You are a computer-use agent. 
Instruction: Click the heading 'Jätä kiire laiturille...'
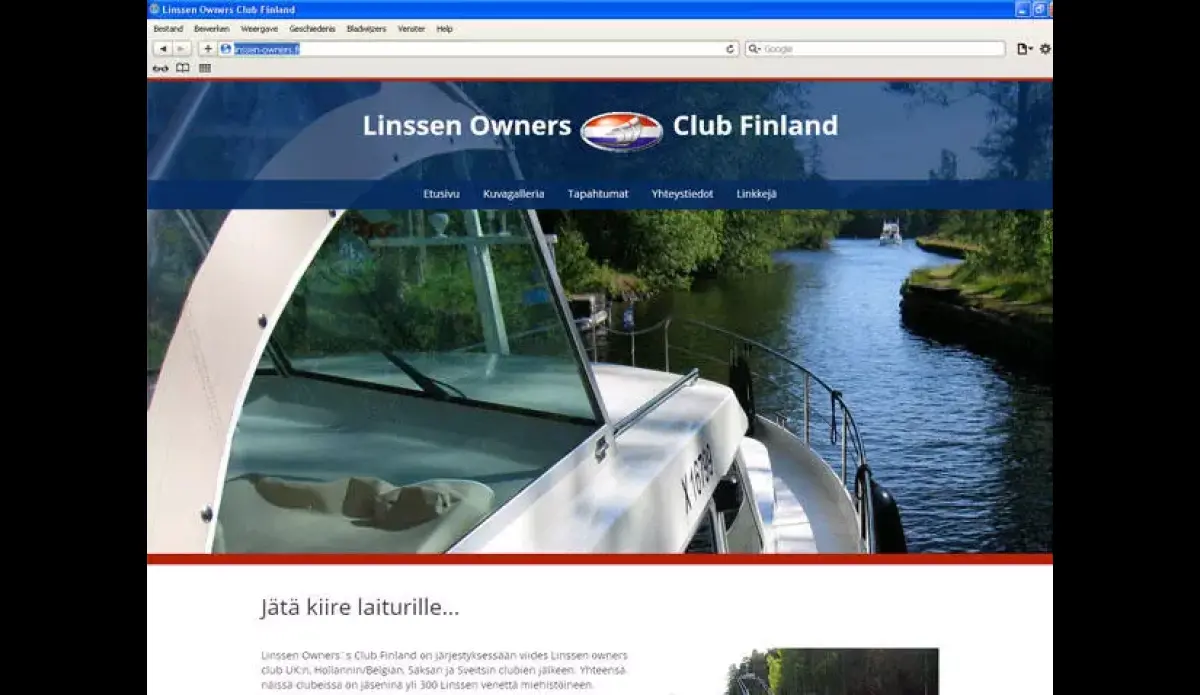360,607
